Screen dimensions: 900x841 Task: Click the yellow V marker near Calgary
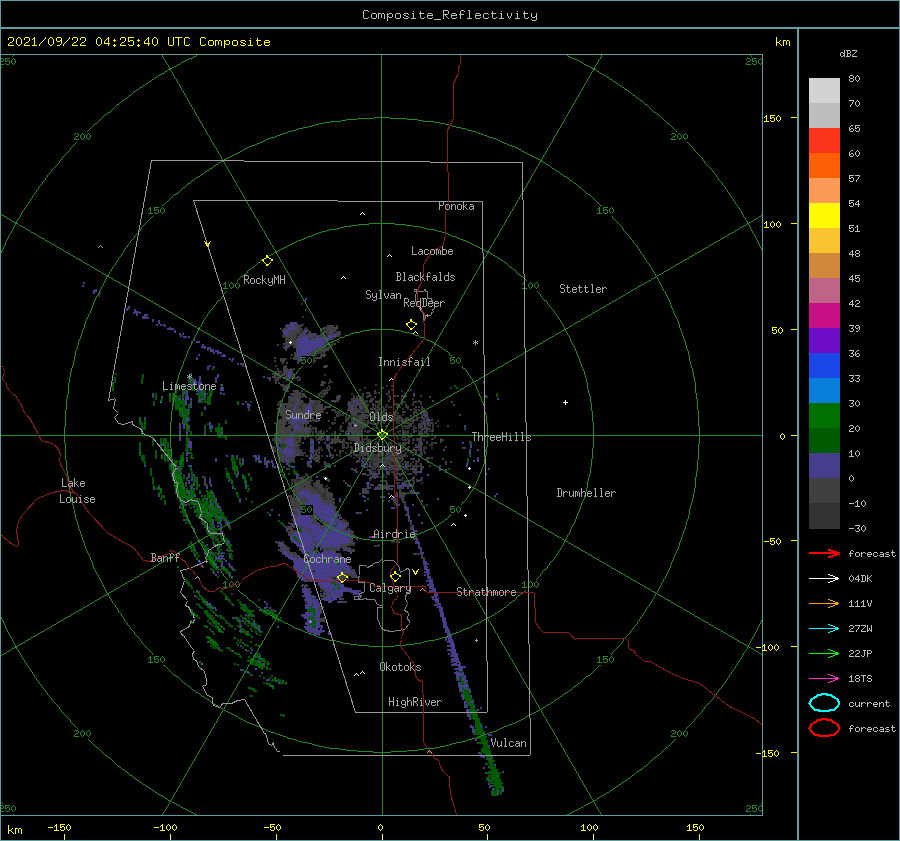[415, 572]
